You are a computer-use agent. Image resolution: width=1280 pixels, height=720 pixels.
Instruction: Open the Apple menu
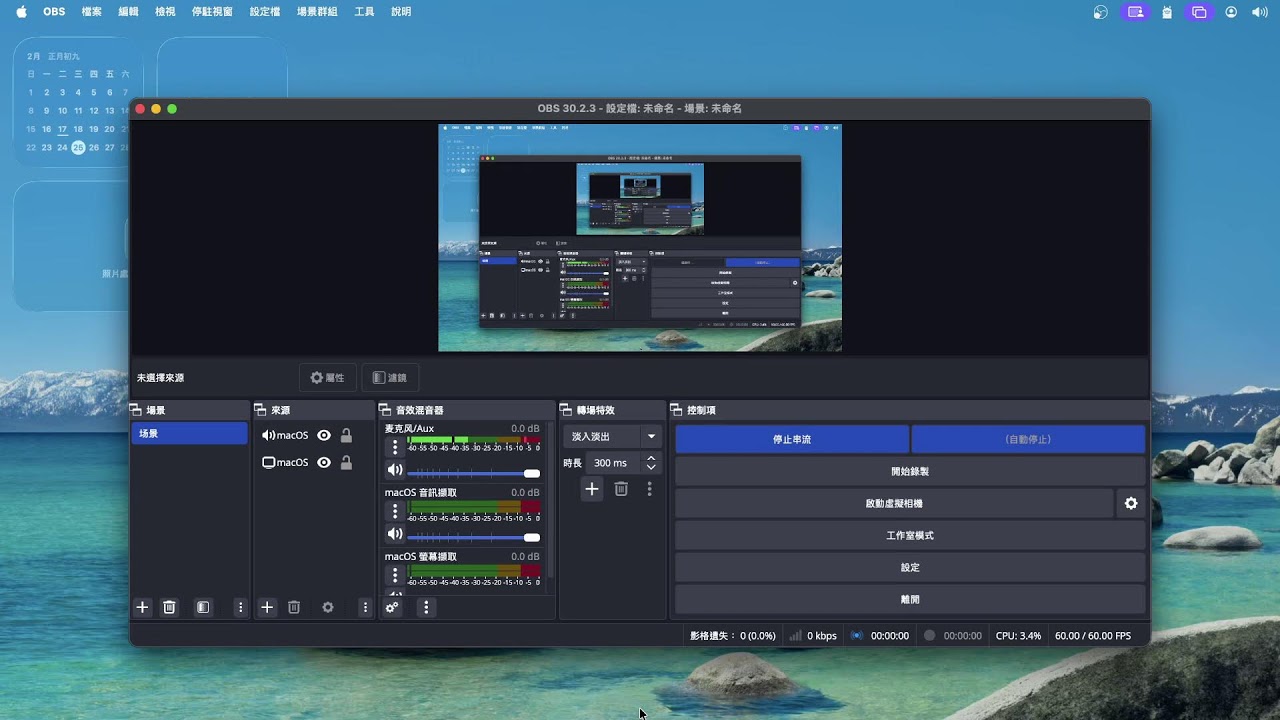(21, 12)
